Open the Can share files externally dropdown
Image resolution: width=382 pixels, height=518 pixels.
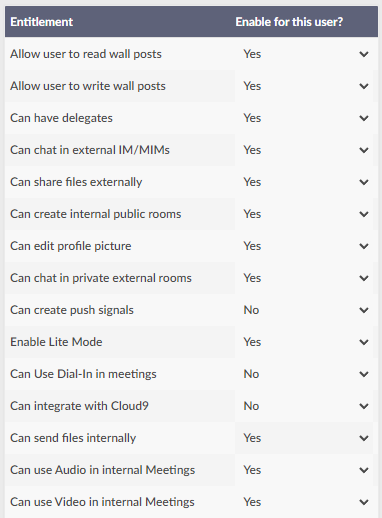[304, 182]
